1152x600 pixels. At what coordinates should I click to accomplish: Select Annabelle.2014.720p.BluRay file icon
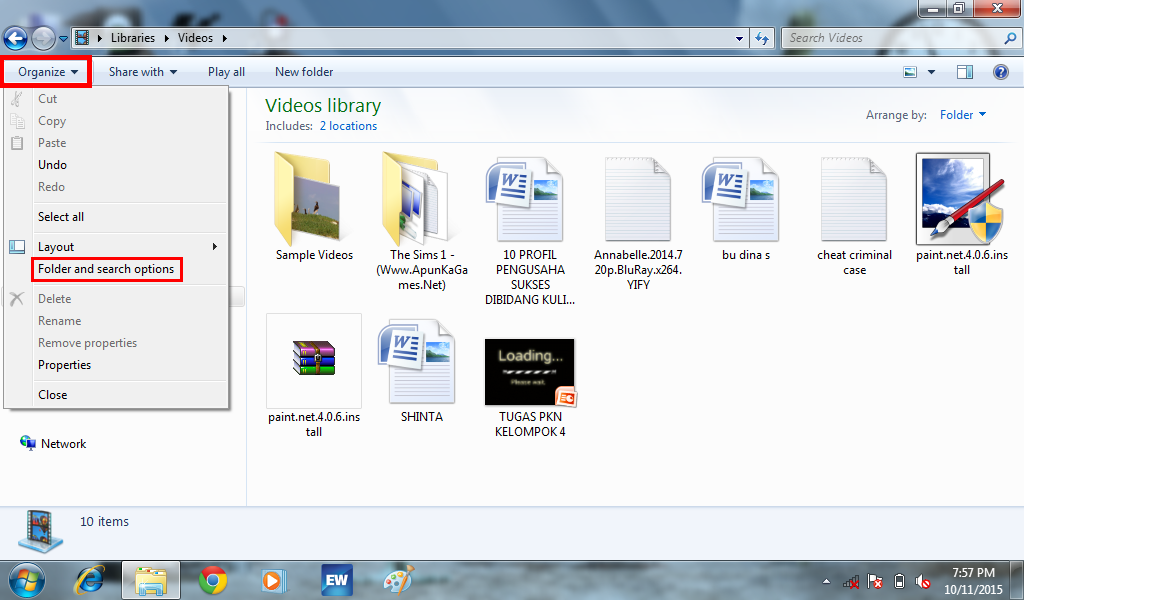pos(637,199)
